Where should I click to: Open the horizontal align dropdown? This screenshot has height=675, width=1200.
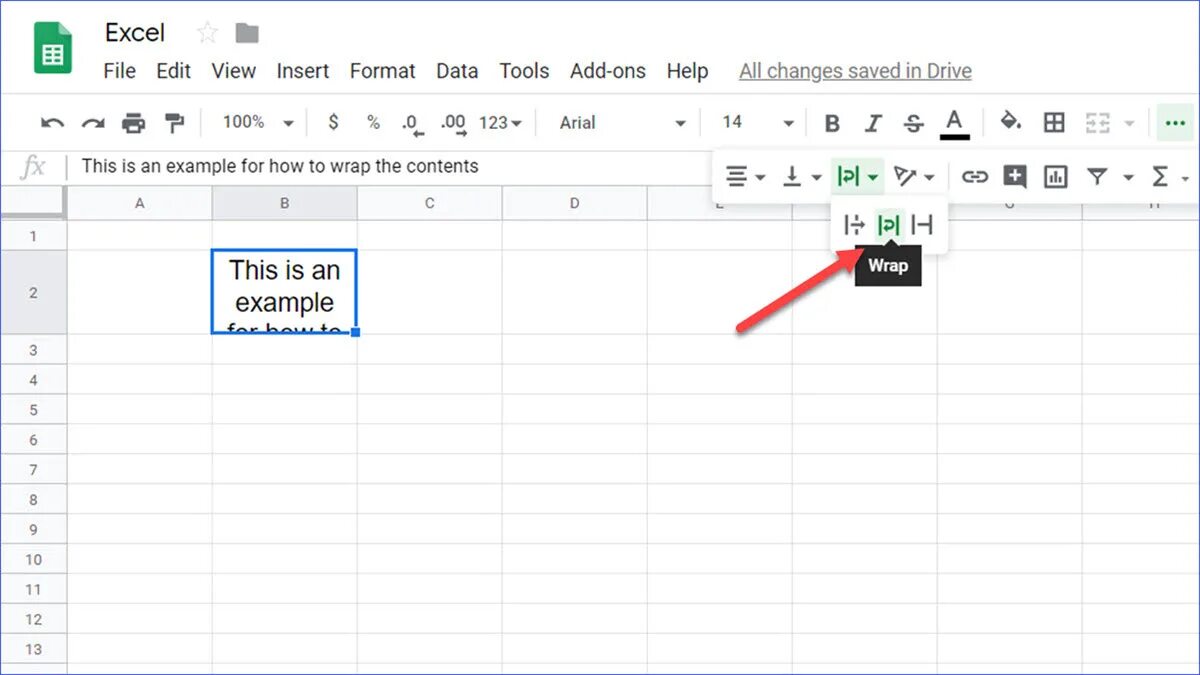point(745,177)
